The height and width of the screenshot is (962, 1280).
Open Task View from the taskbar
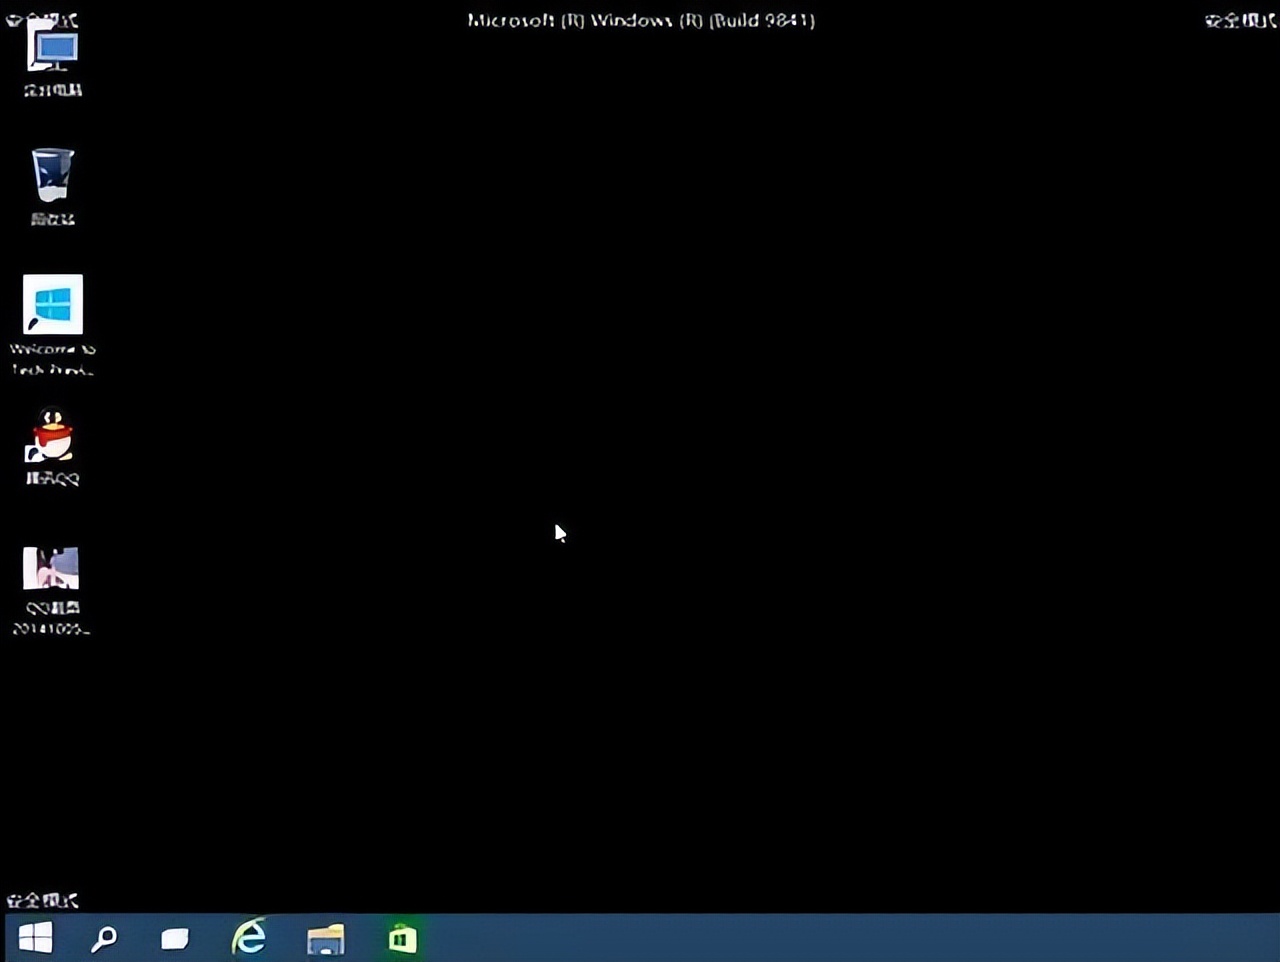click(174, 938)
